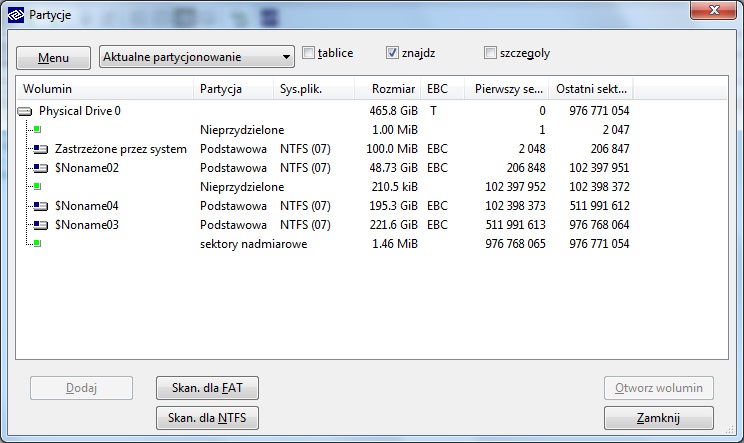
Task: Sort by the Rozmiar column header
Action: coord(388,89)
